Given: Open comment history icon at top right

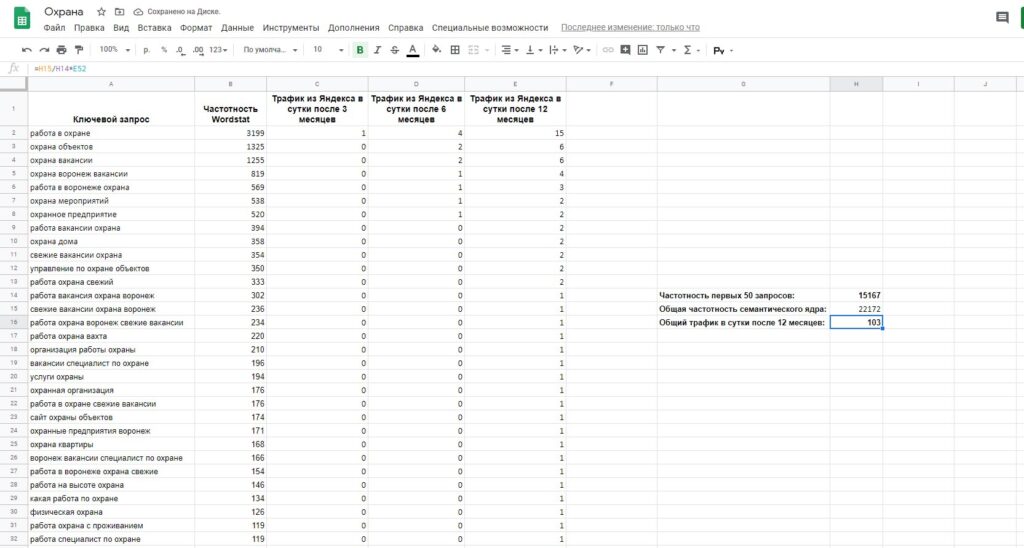Looking at the screenshot, I should (1002, 18).
